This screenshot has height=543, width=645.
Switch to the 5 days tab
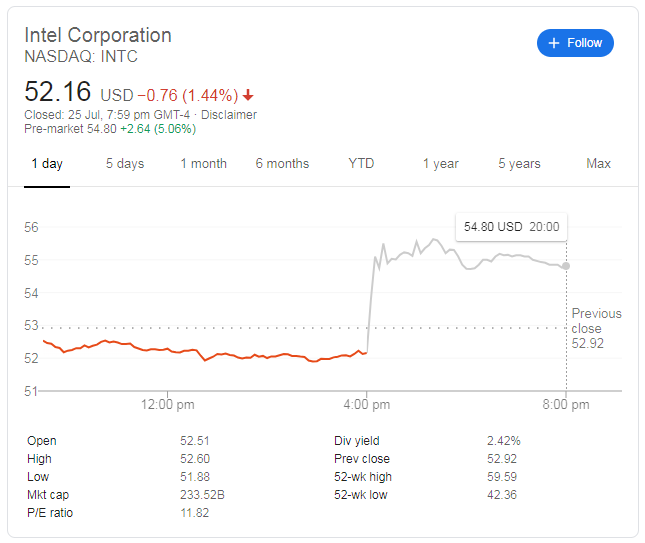point(125,164)
